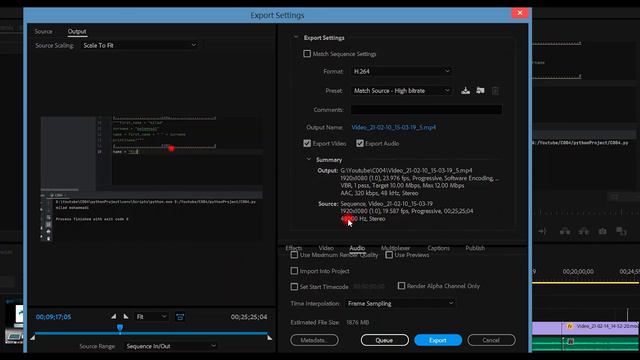Screen dimensions: 640x360
Task: Enable Render Alpha Channel Only
Action: tap(401, 286)
